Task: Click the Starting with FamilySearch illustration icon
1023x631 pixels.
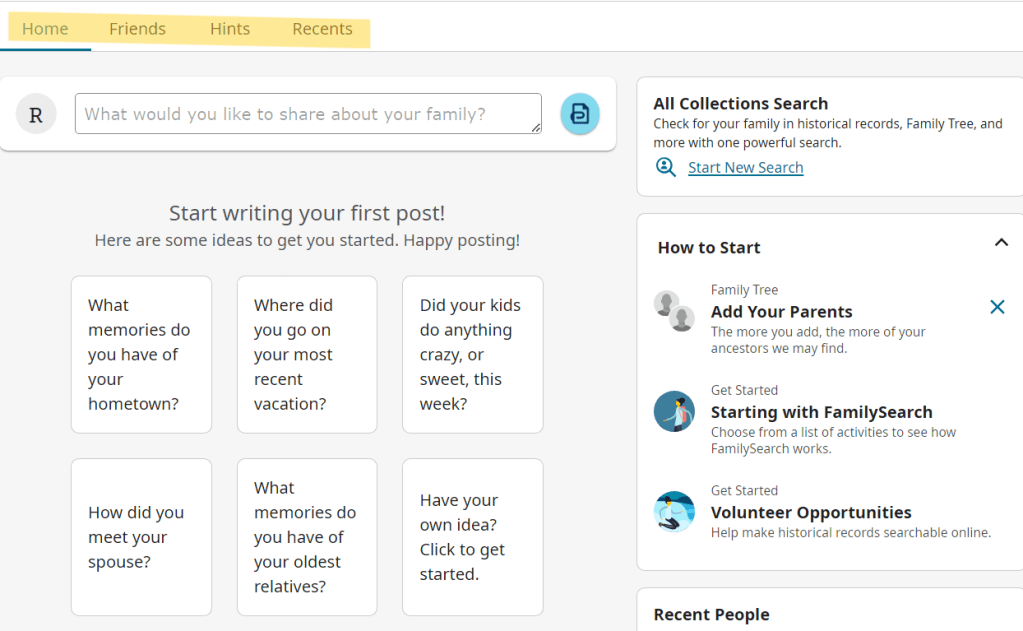Action: (x=674, y=411)
